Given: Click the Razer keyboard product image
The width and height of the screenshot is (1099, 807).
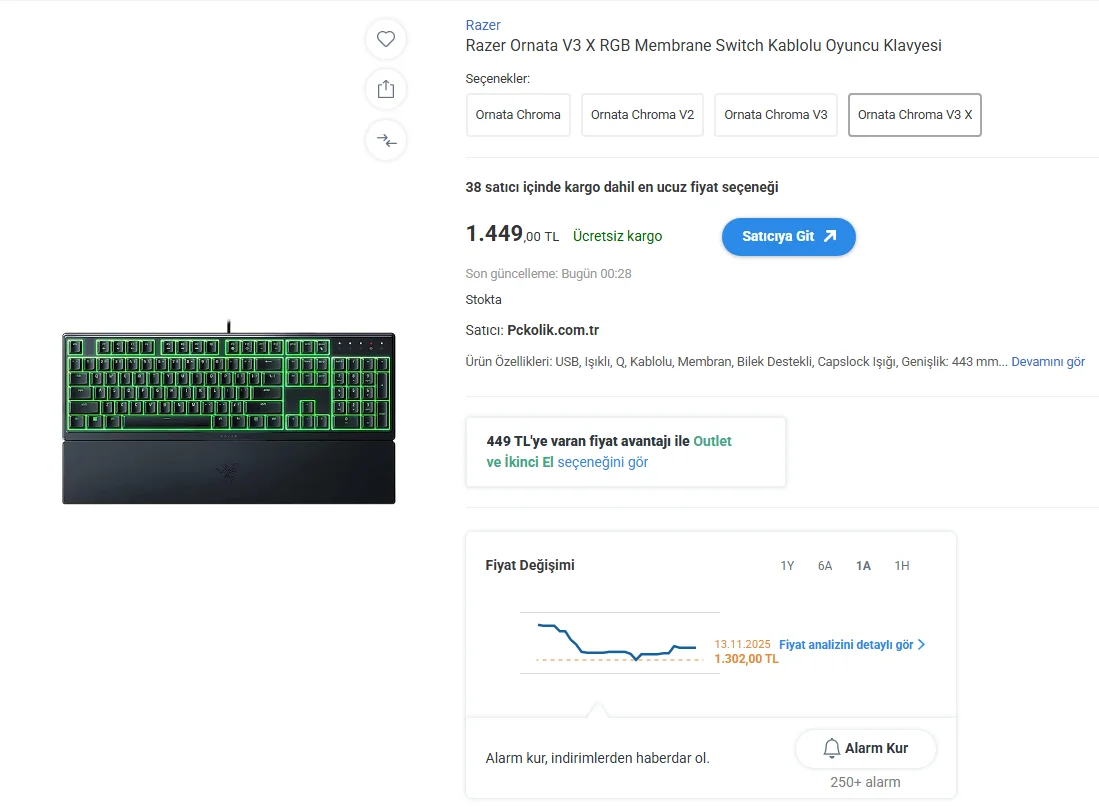Looking at the screenshot, I should [228, 417].
